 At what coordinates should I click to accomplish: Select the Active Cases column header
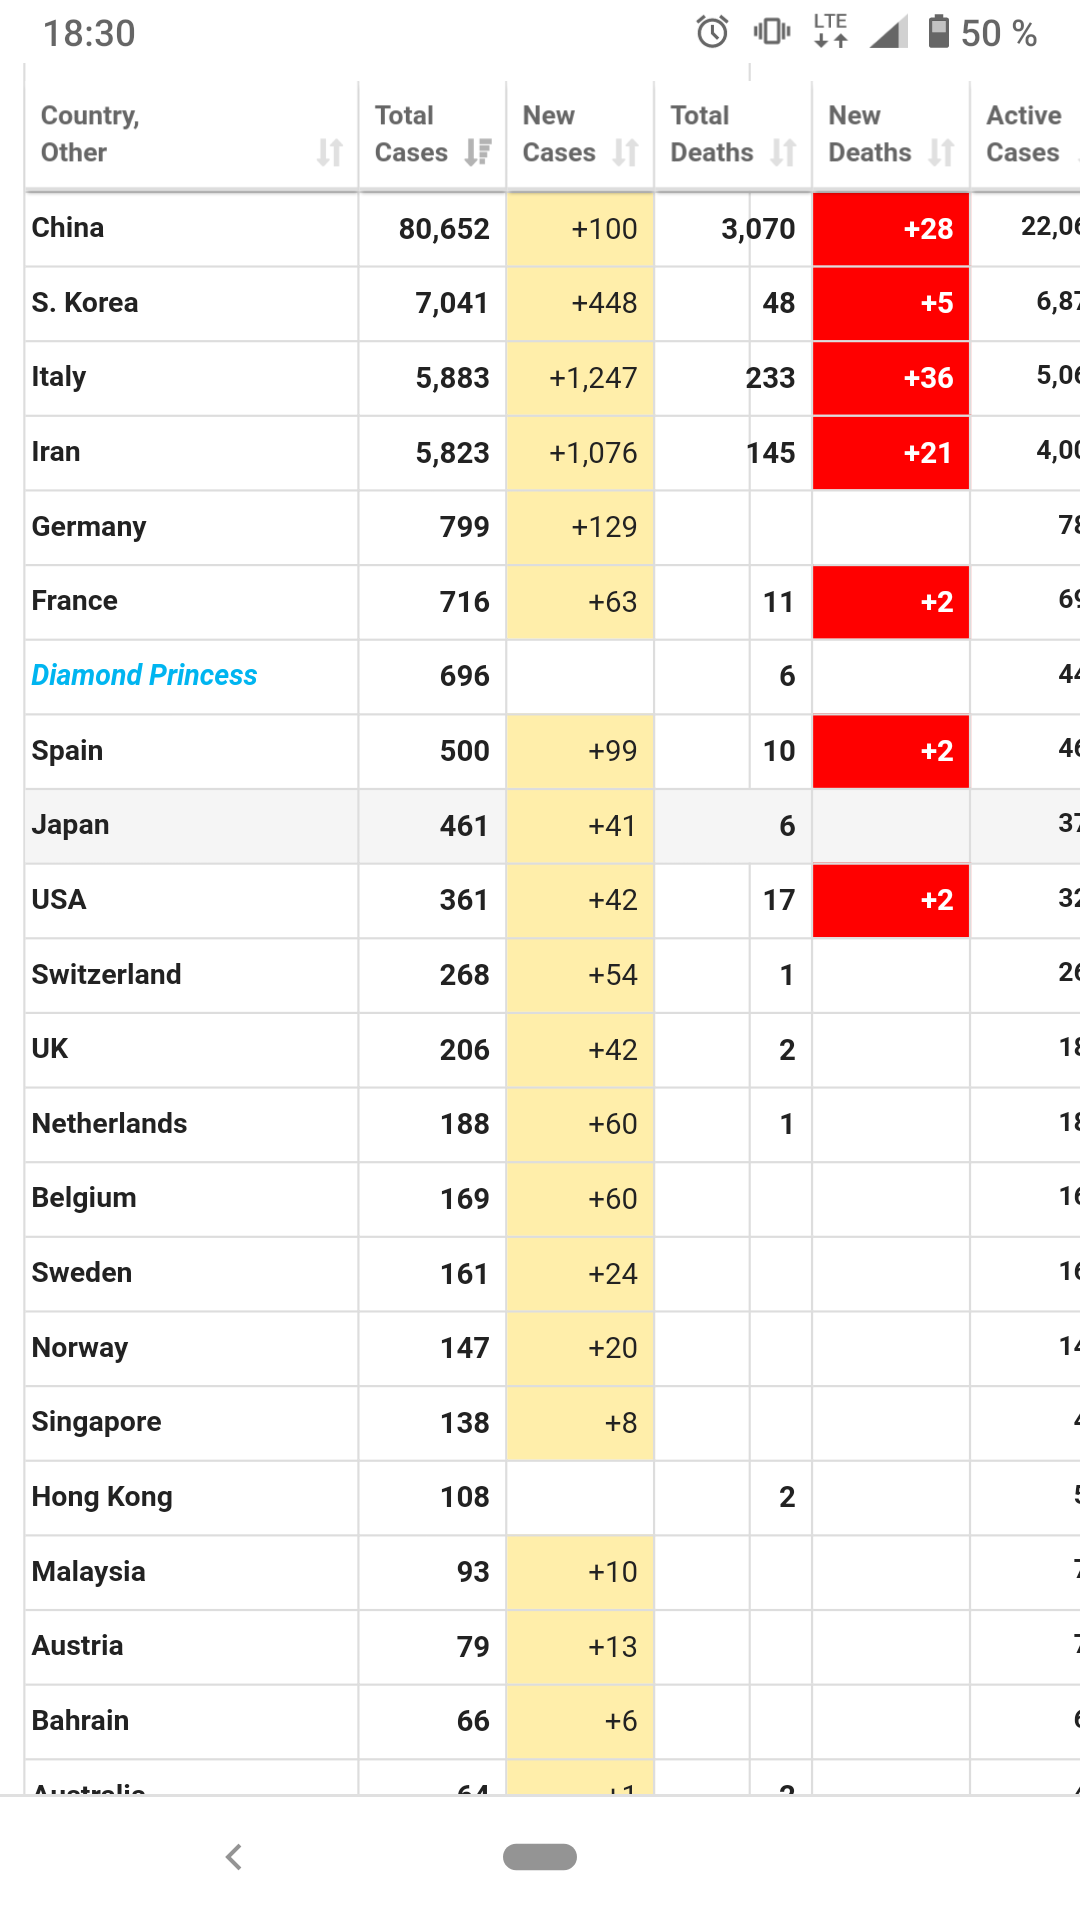click(x=1023, y=134)
